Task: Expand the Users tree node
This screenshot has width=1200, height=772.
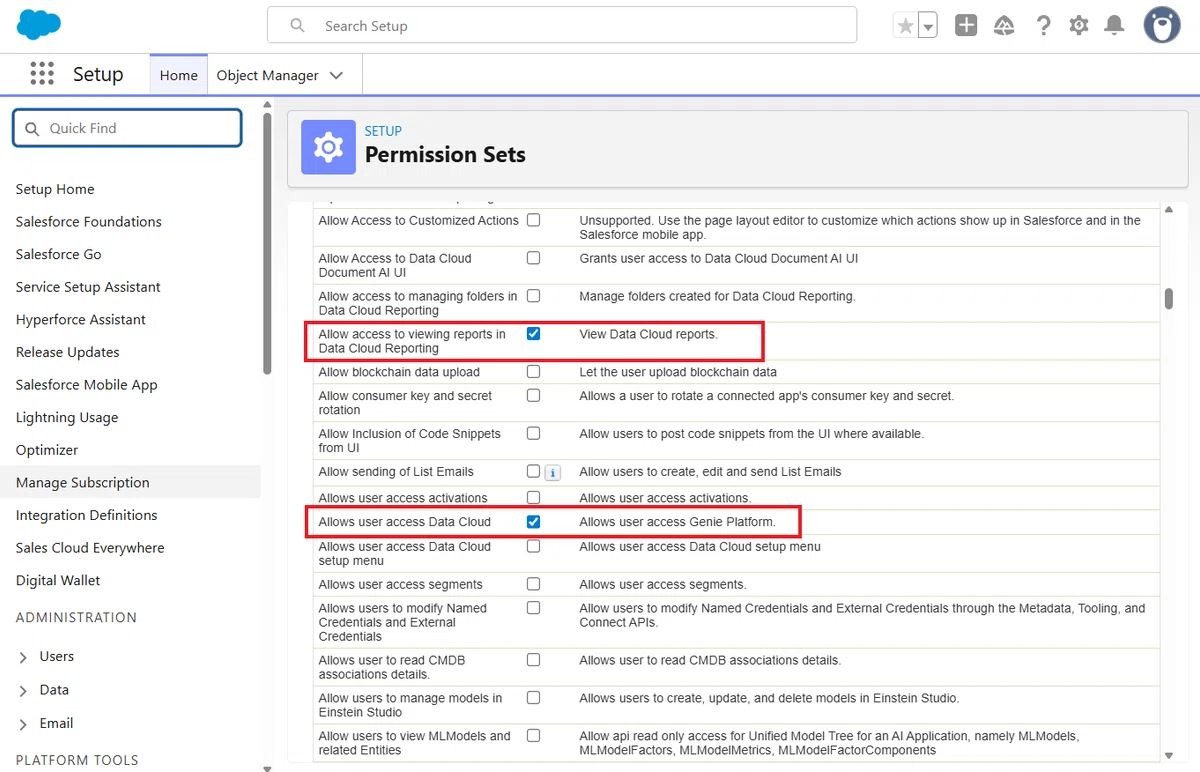Action: click(x=23, y=657)
